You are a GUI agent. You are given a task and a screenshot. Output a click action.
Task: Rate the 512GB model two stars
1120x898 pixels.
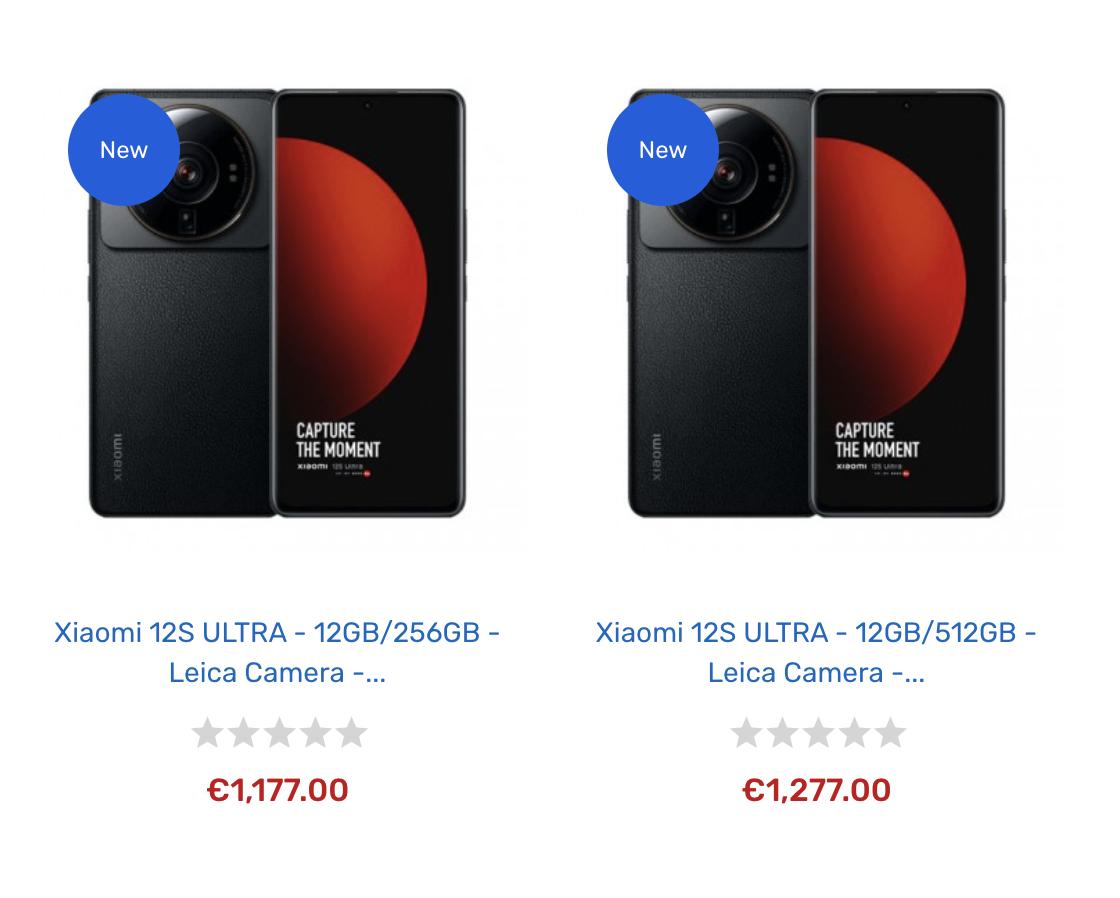783,733
